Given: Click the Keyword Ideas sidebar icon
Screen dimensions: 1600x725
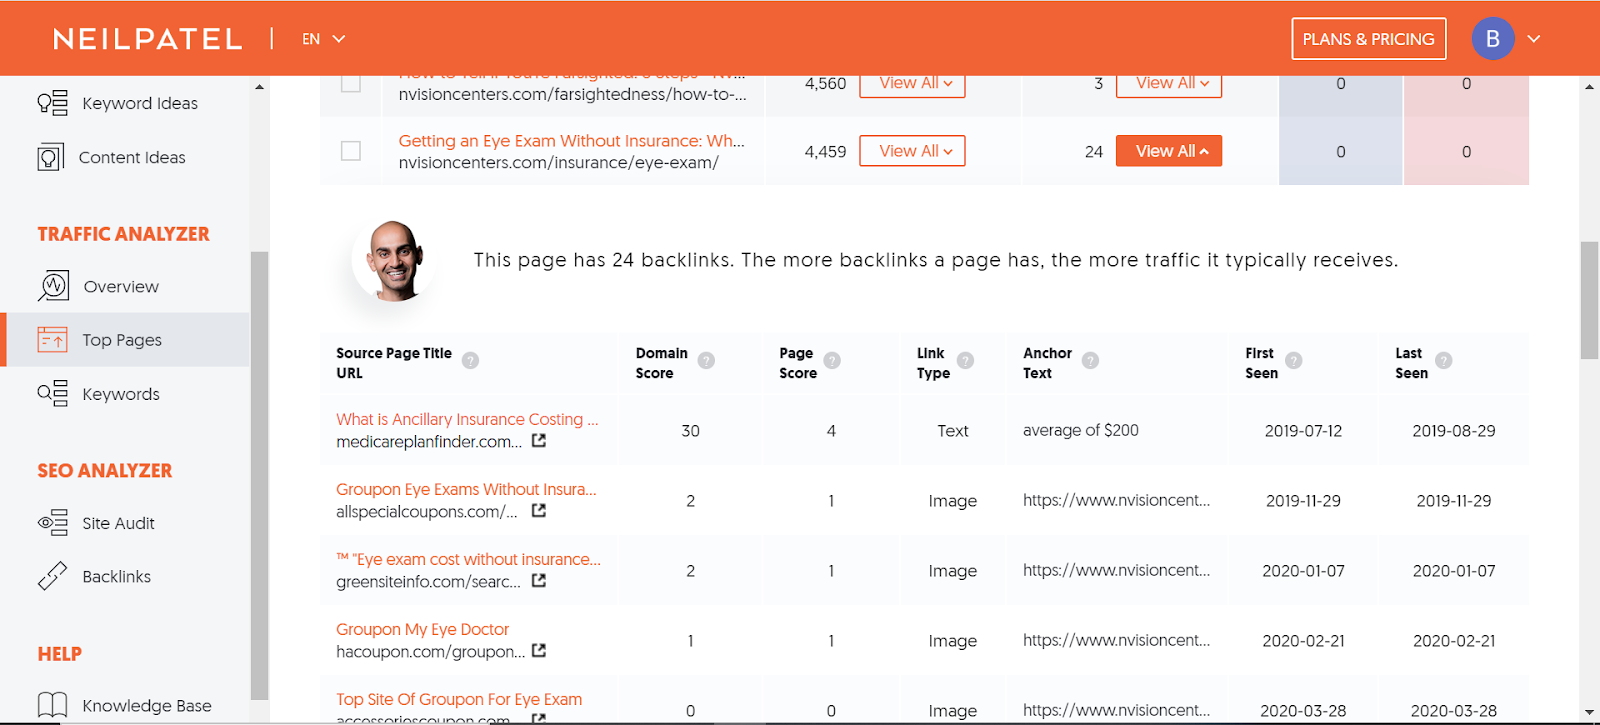Looking at the screenshot, I should tap(52, 103).
